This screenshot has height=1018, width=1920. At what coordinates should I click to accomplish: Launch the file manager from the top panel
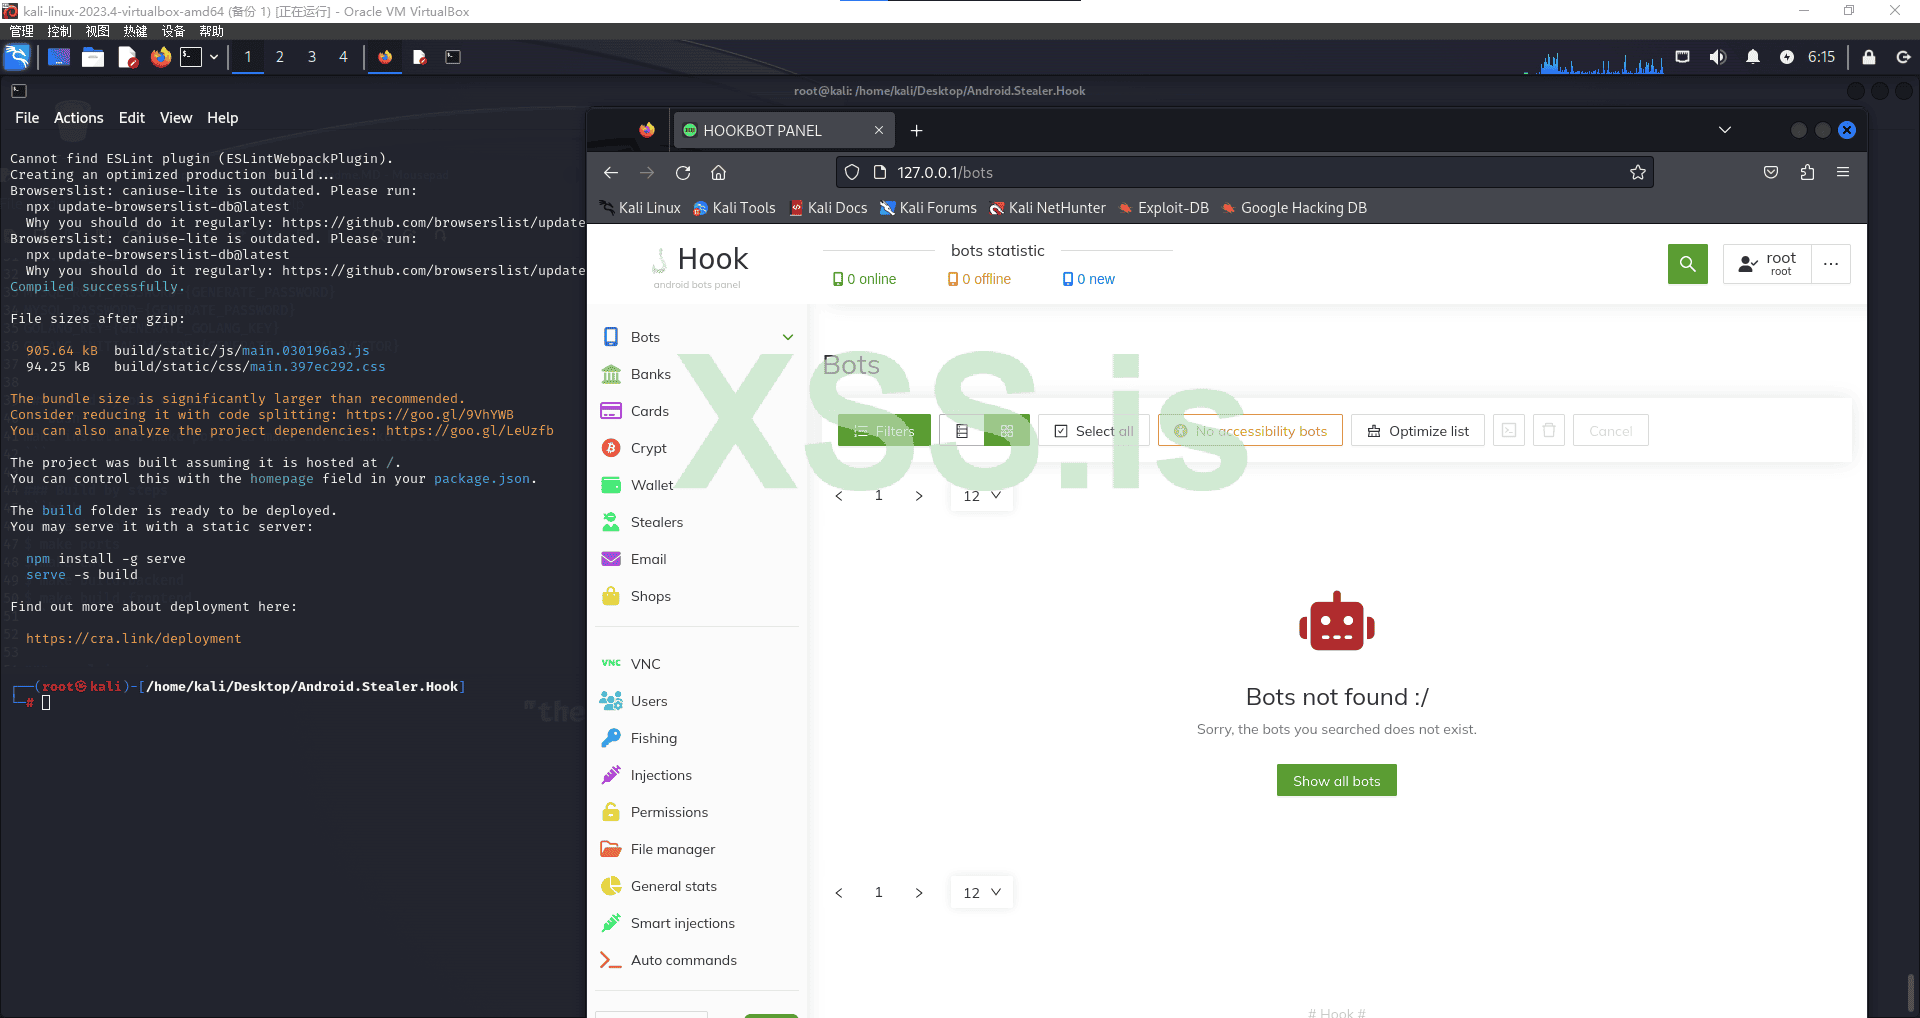pos(93,57)
